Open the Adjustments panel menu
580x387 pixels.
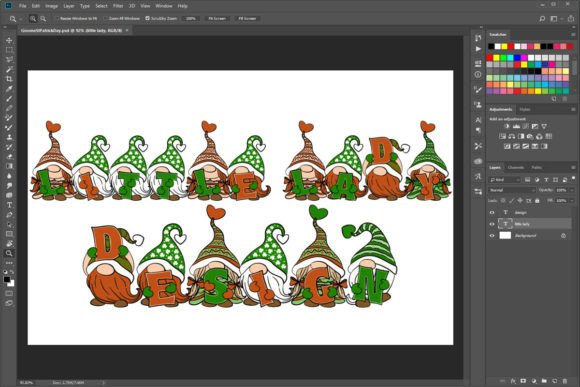point(573,110)
